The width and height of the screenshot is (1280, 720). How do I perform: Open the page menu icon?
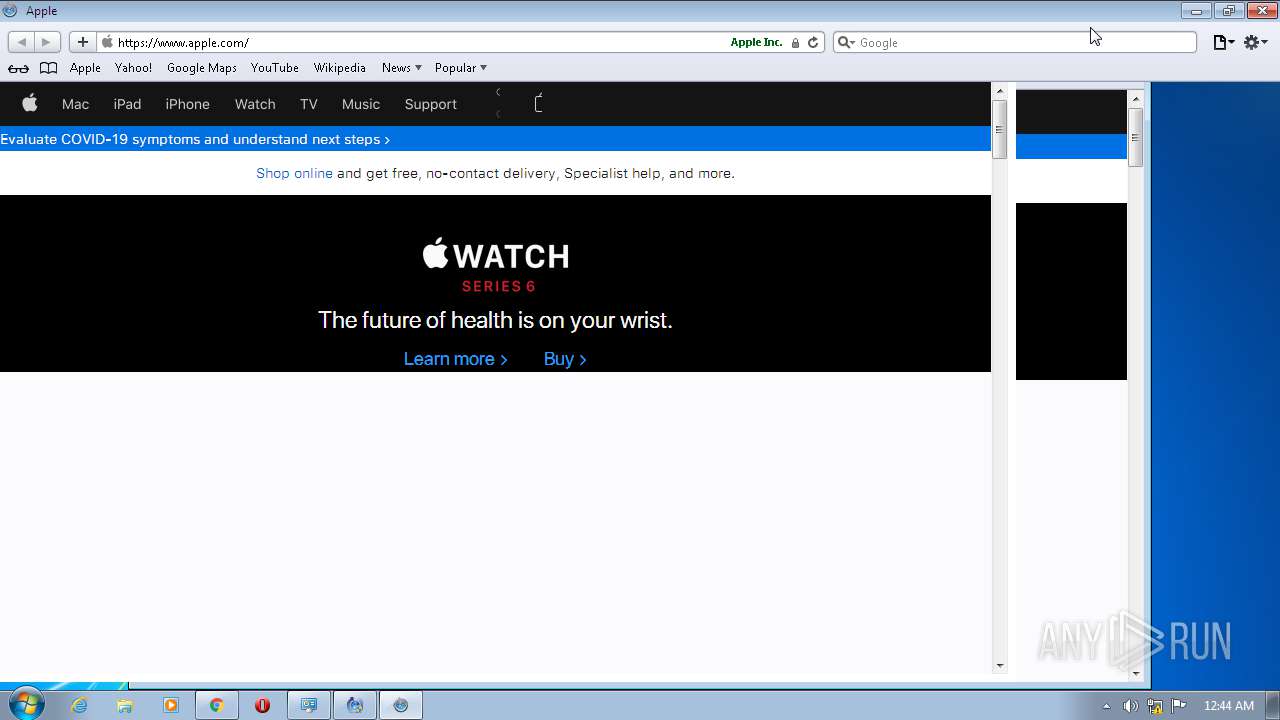click(x=1223, y=42)
